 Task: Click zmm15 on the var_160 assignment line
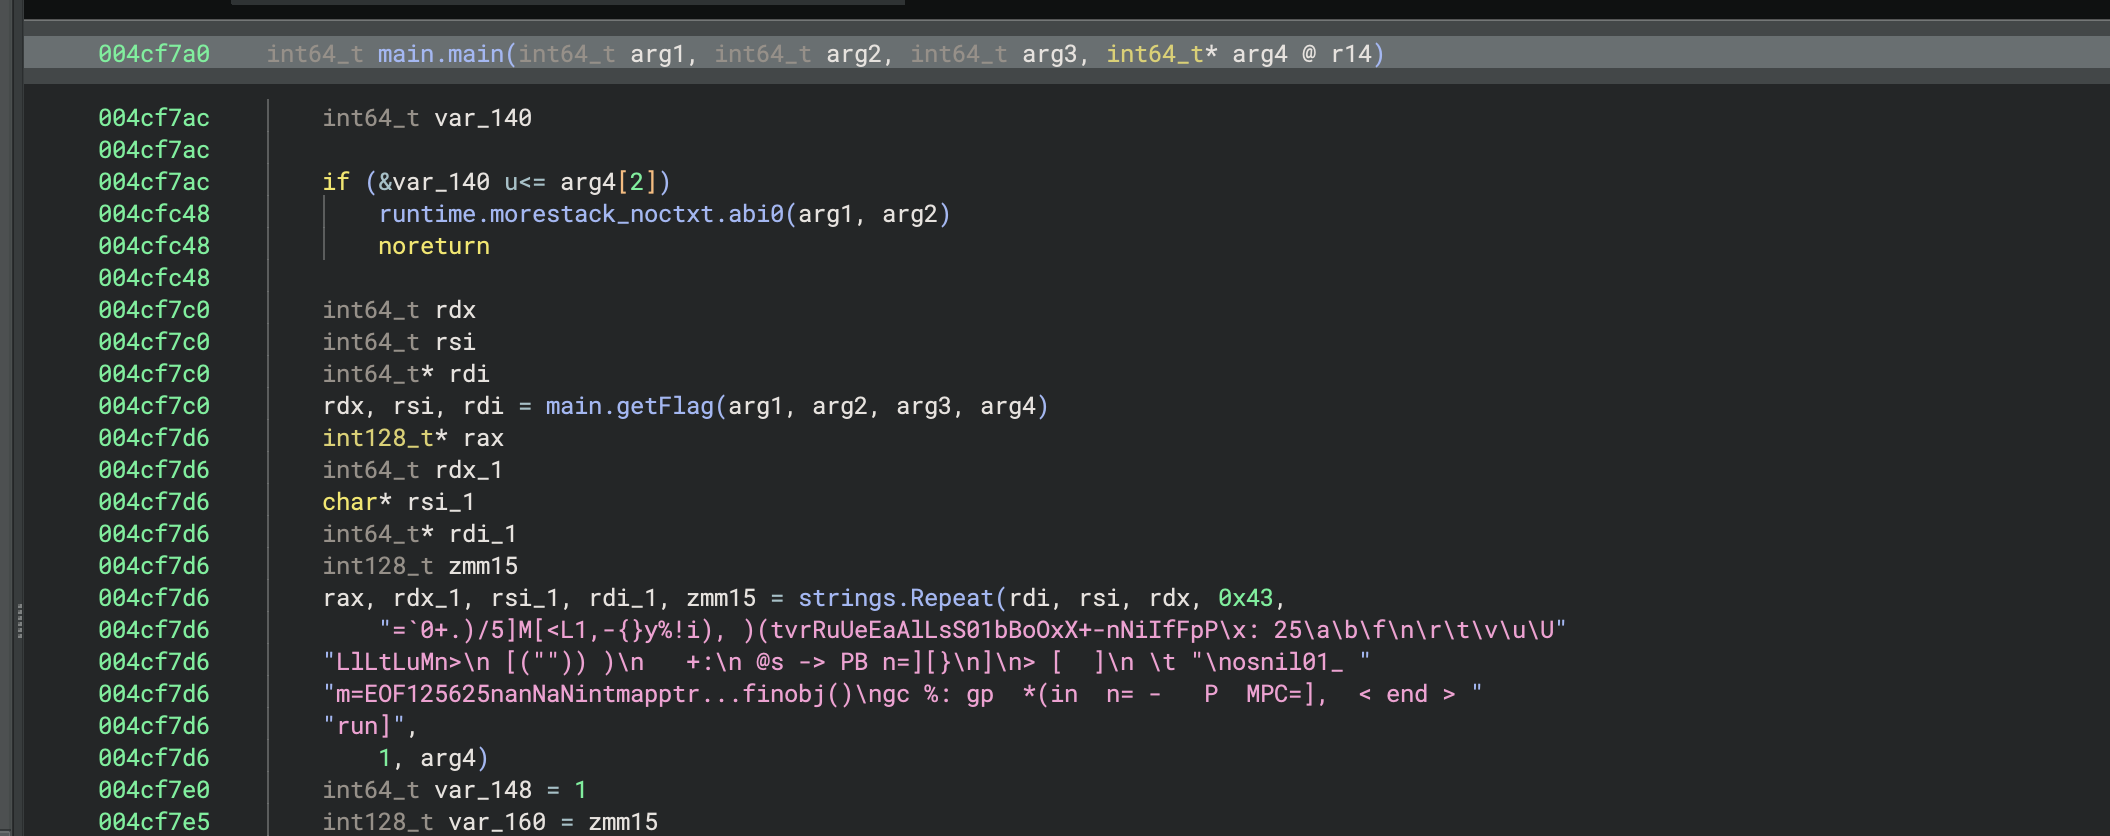623,822
